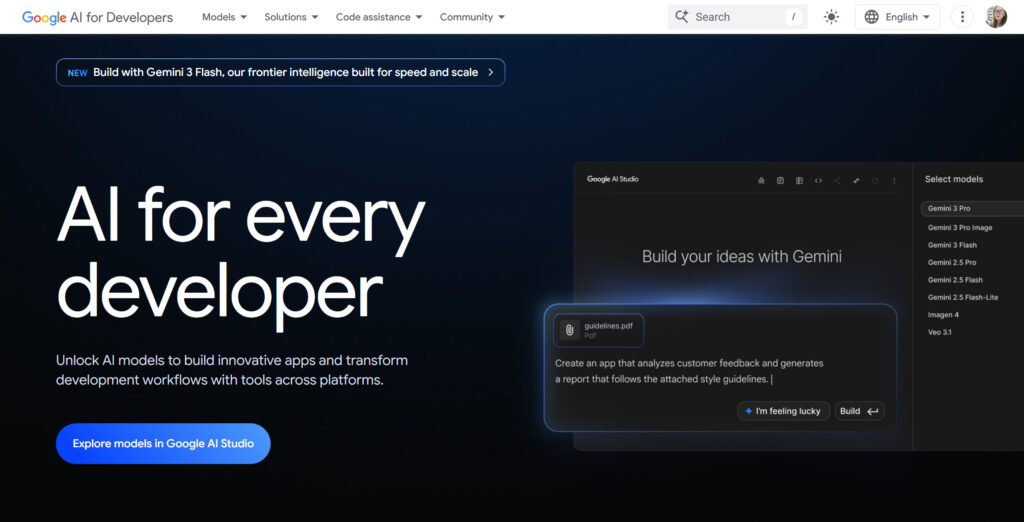Viewport: 1024px width, 522px height.
Task: Click the vertical dots menu in AI Studio toolbar
Action: (x=894, y=180)
